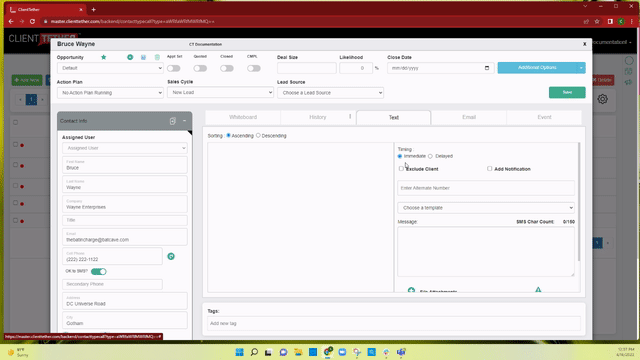Click the blue save icon beside Opportunity
The width and height of the screenshot is (640, 360).
pos(143,57)
